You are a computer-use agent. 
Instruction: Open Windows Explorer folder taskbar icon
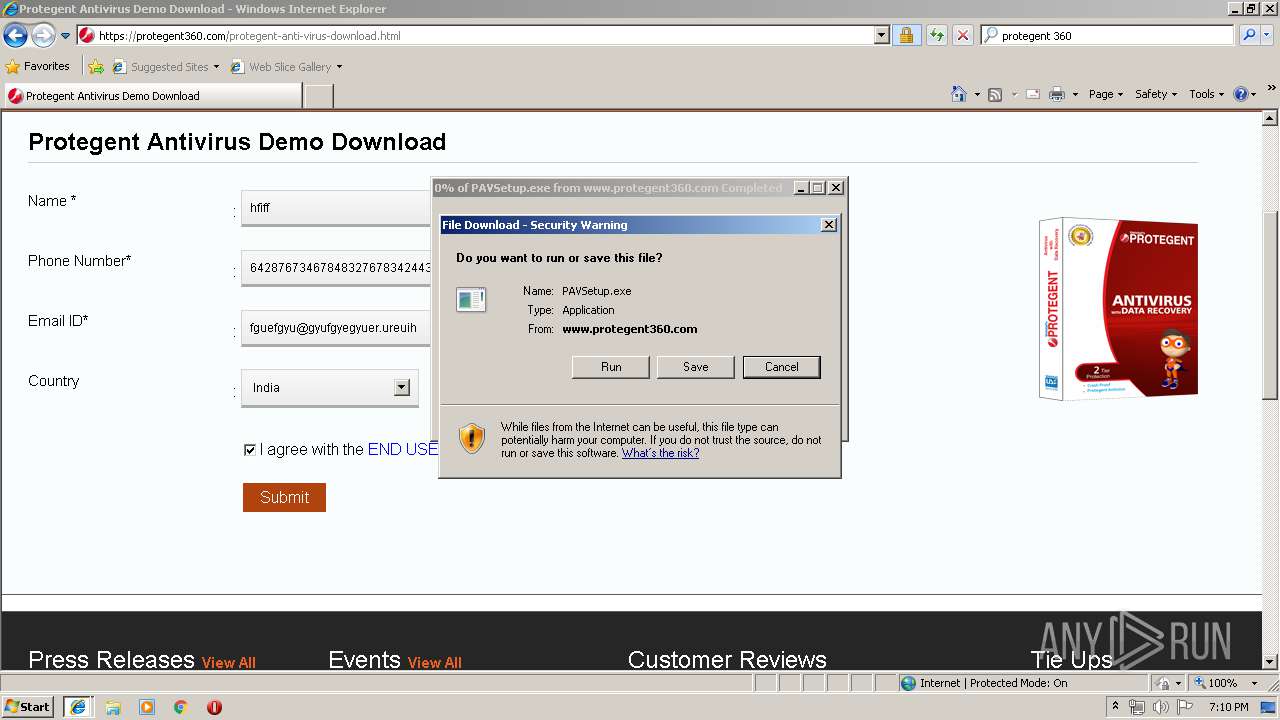113,707
